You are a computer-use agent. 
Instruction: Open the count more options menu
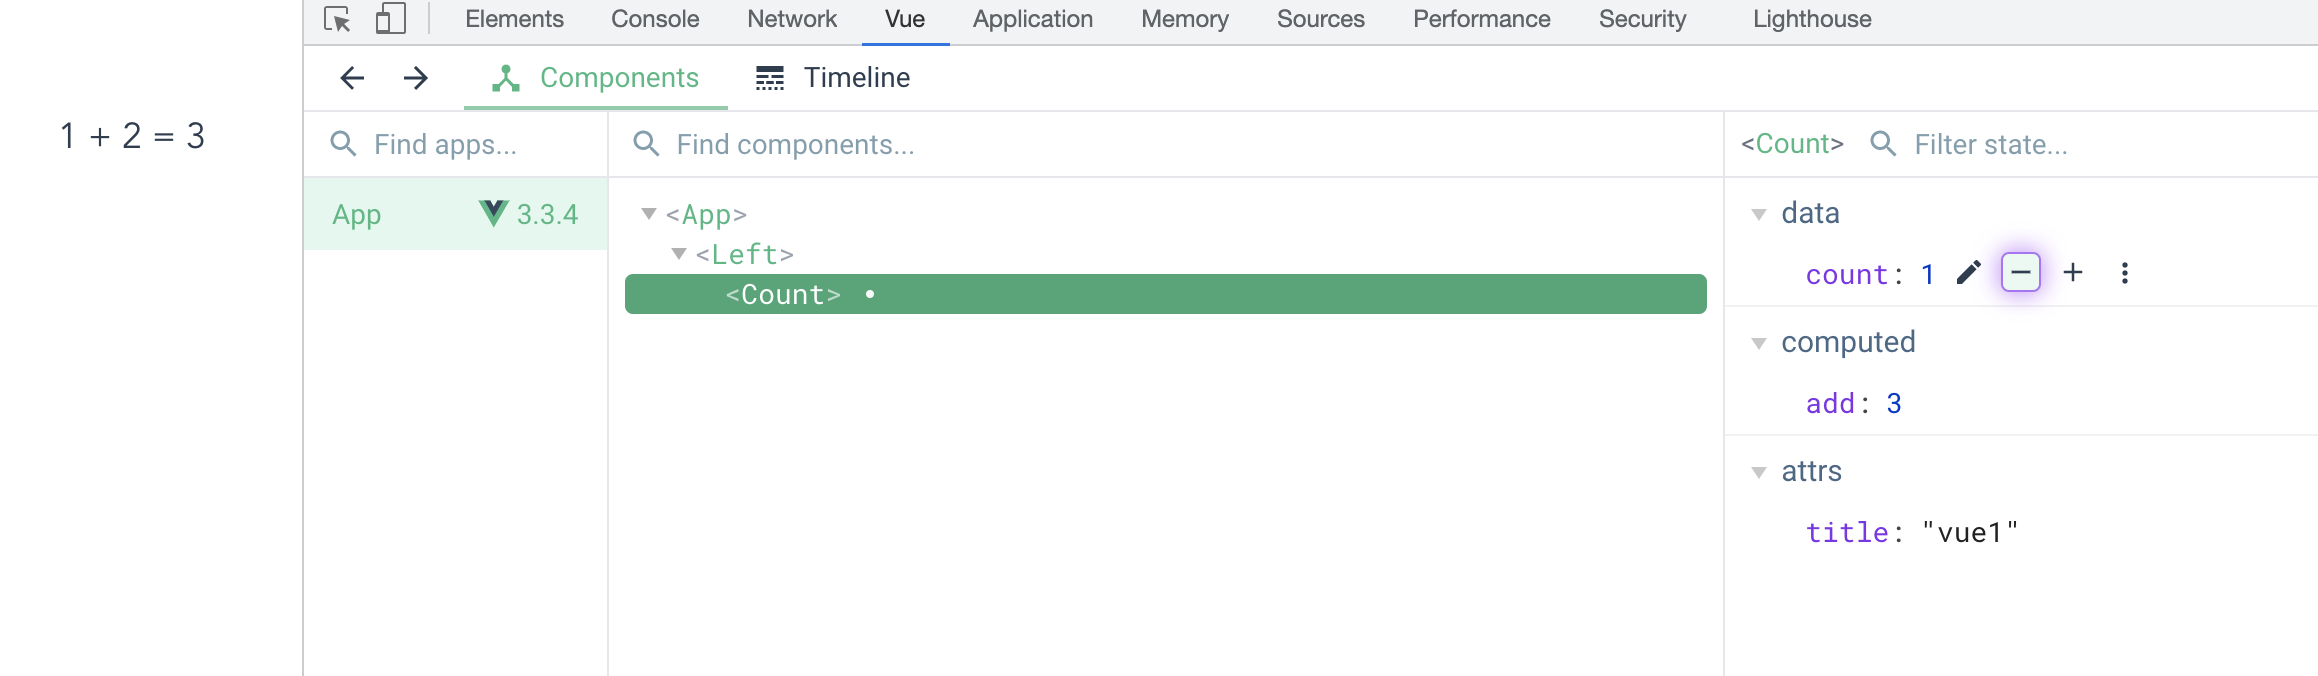2125,273
